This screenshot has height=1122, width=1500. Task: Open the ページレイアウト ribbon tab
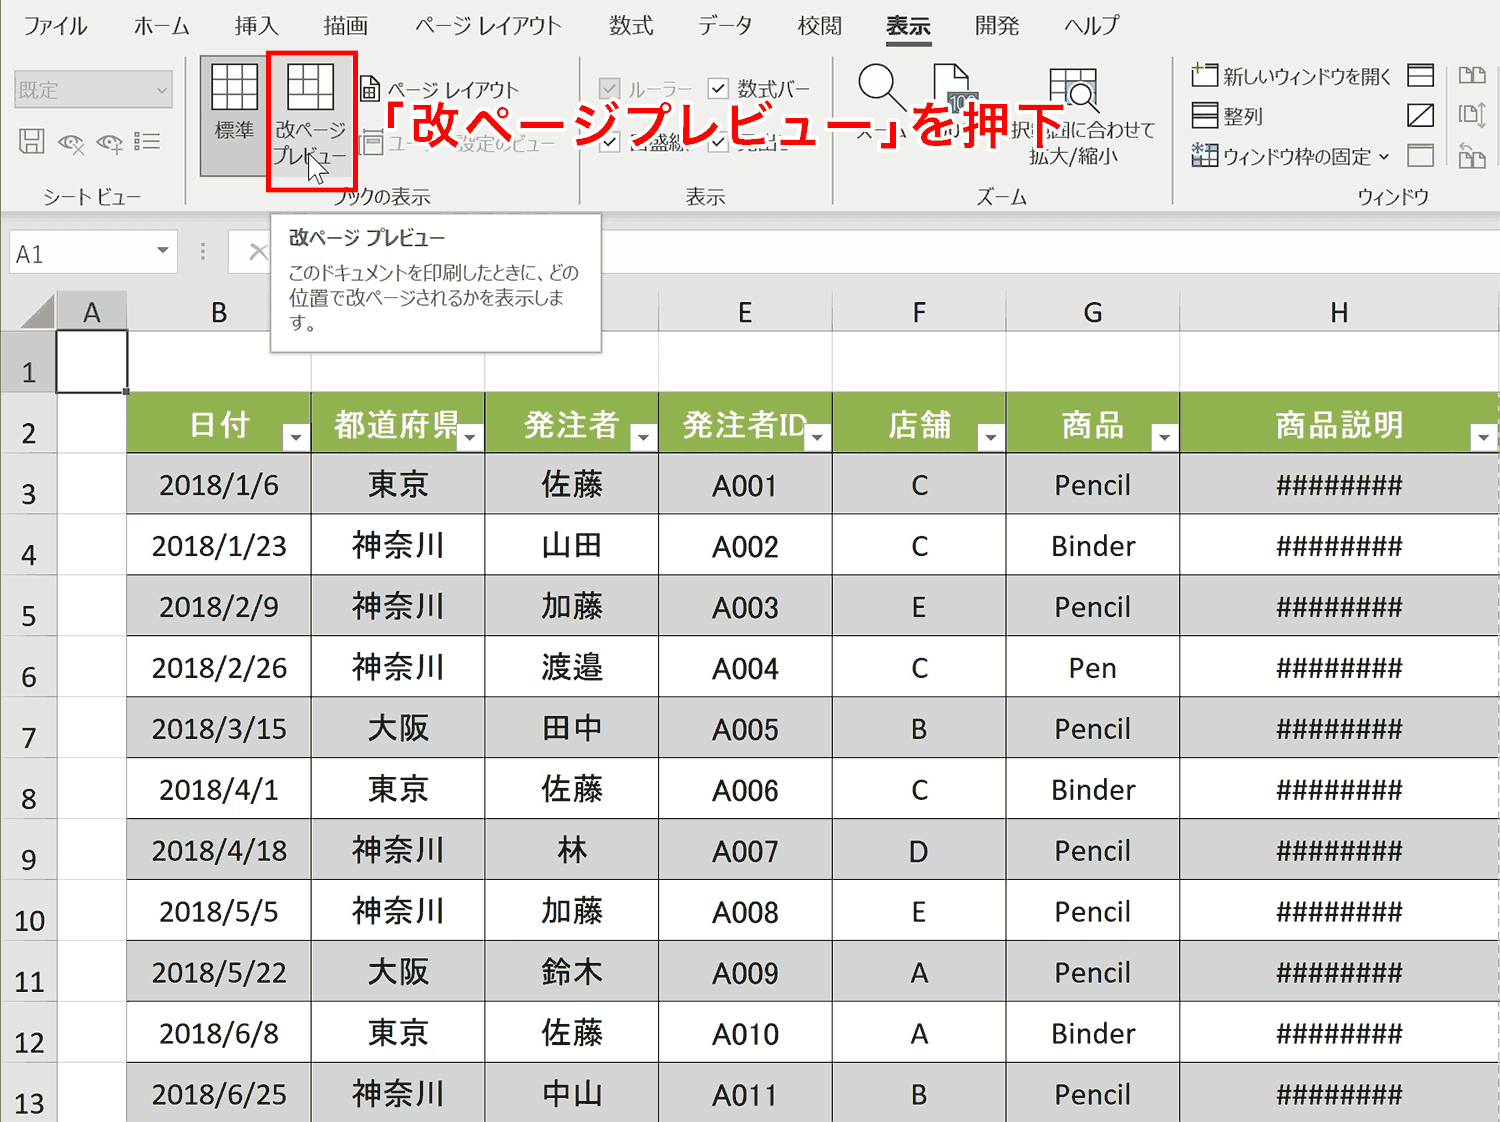pos(489,26)
